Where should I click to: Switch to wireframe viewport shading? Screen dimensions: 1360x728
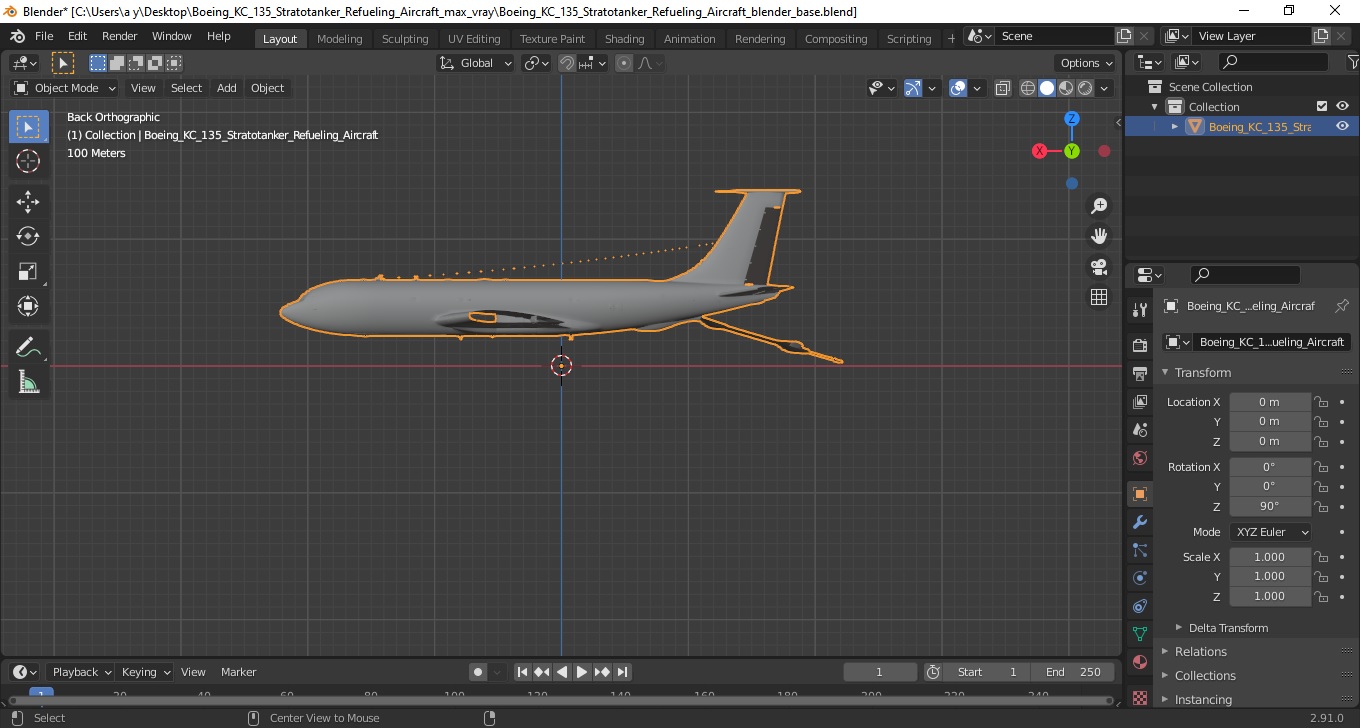pyautogui.click(x=1027, y=88)
